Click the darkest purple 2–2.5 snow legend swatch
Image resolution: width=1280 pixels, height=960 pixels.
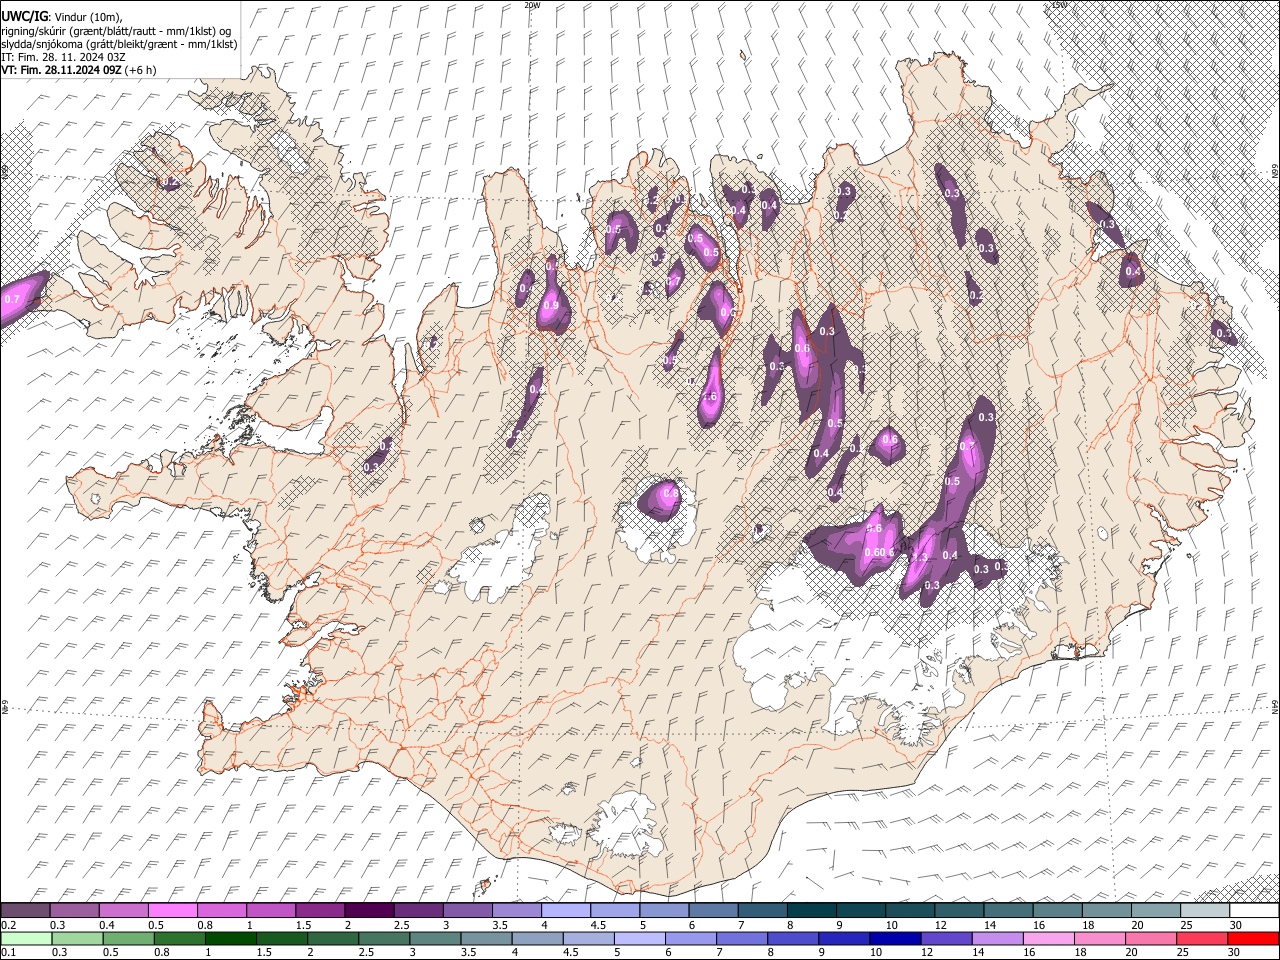tap(369, 911)
